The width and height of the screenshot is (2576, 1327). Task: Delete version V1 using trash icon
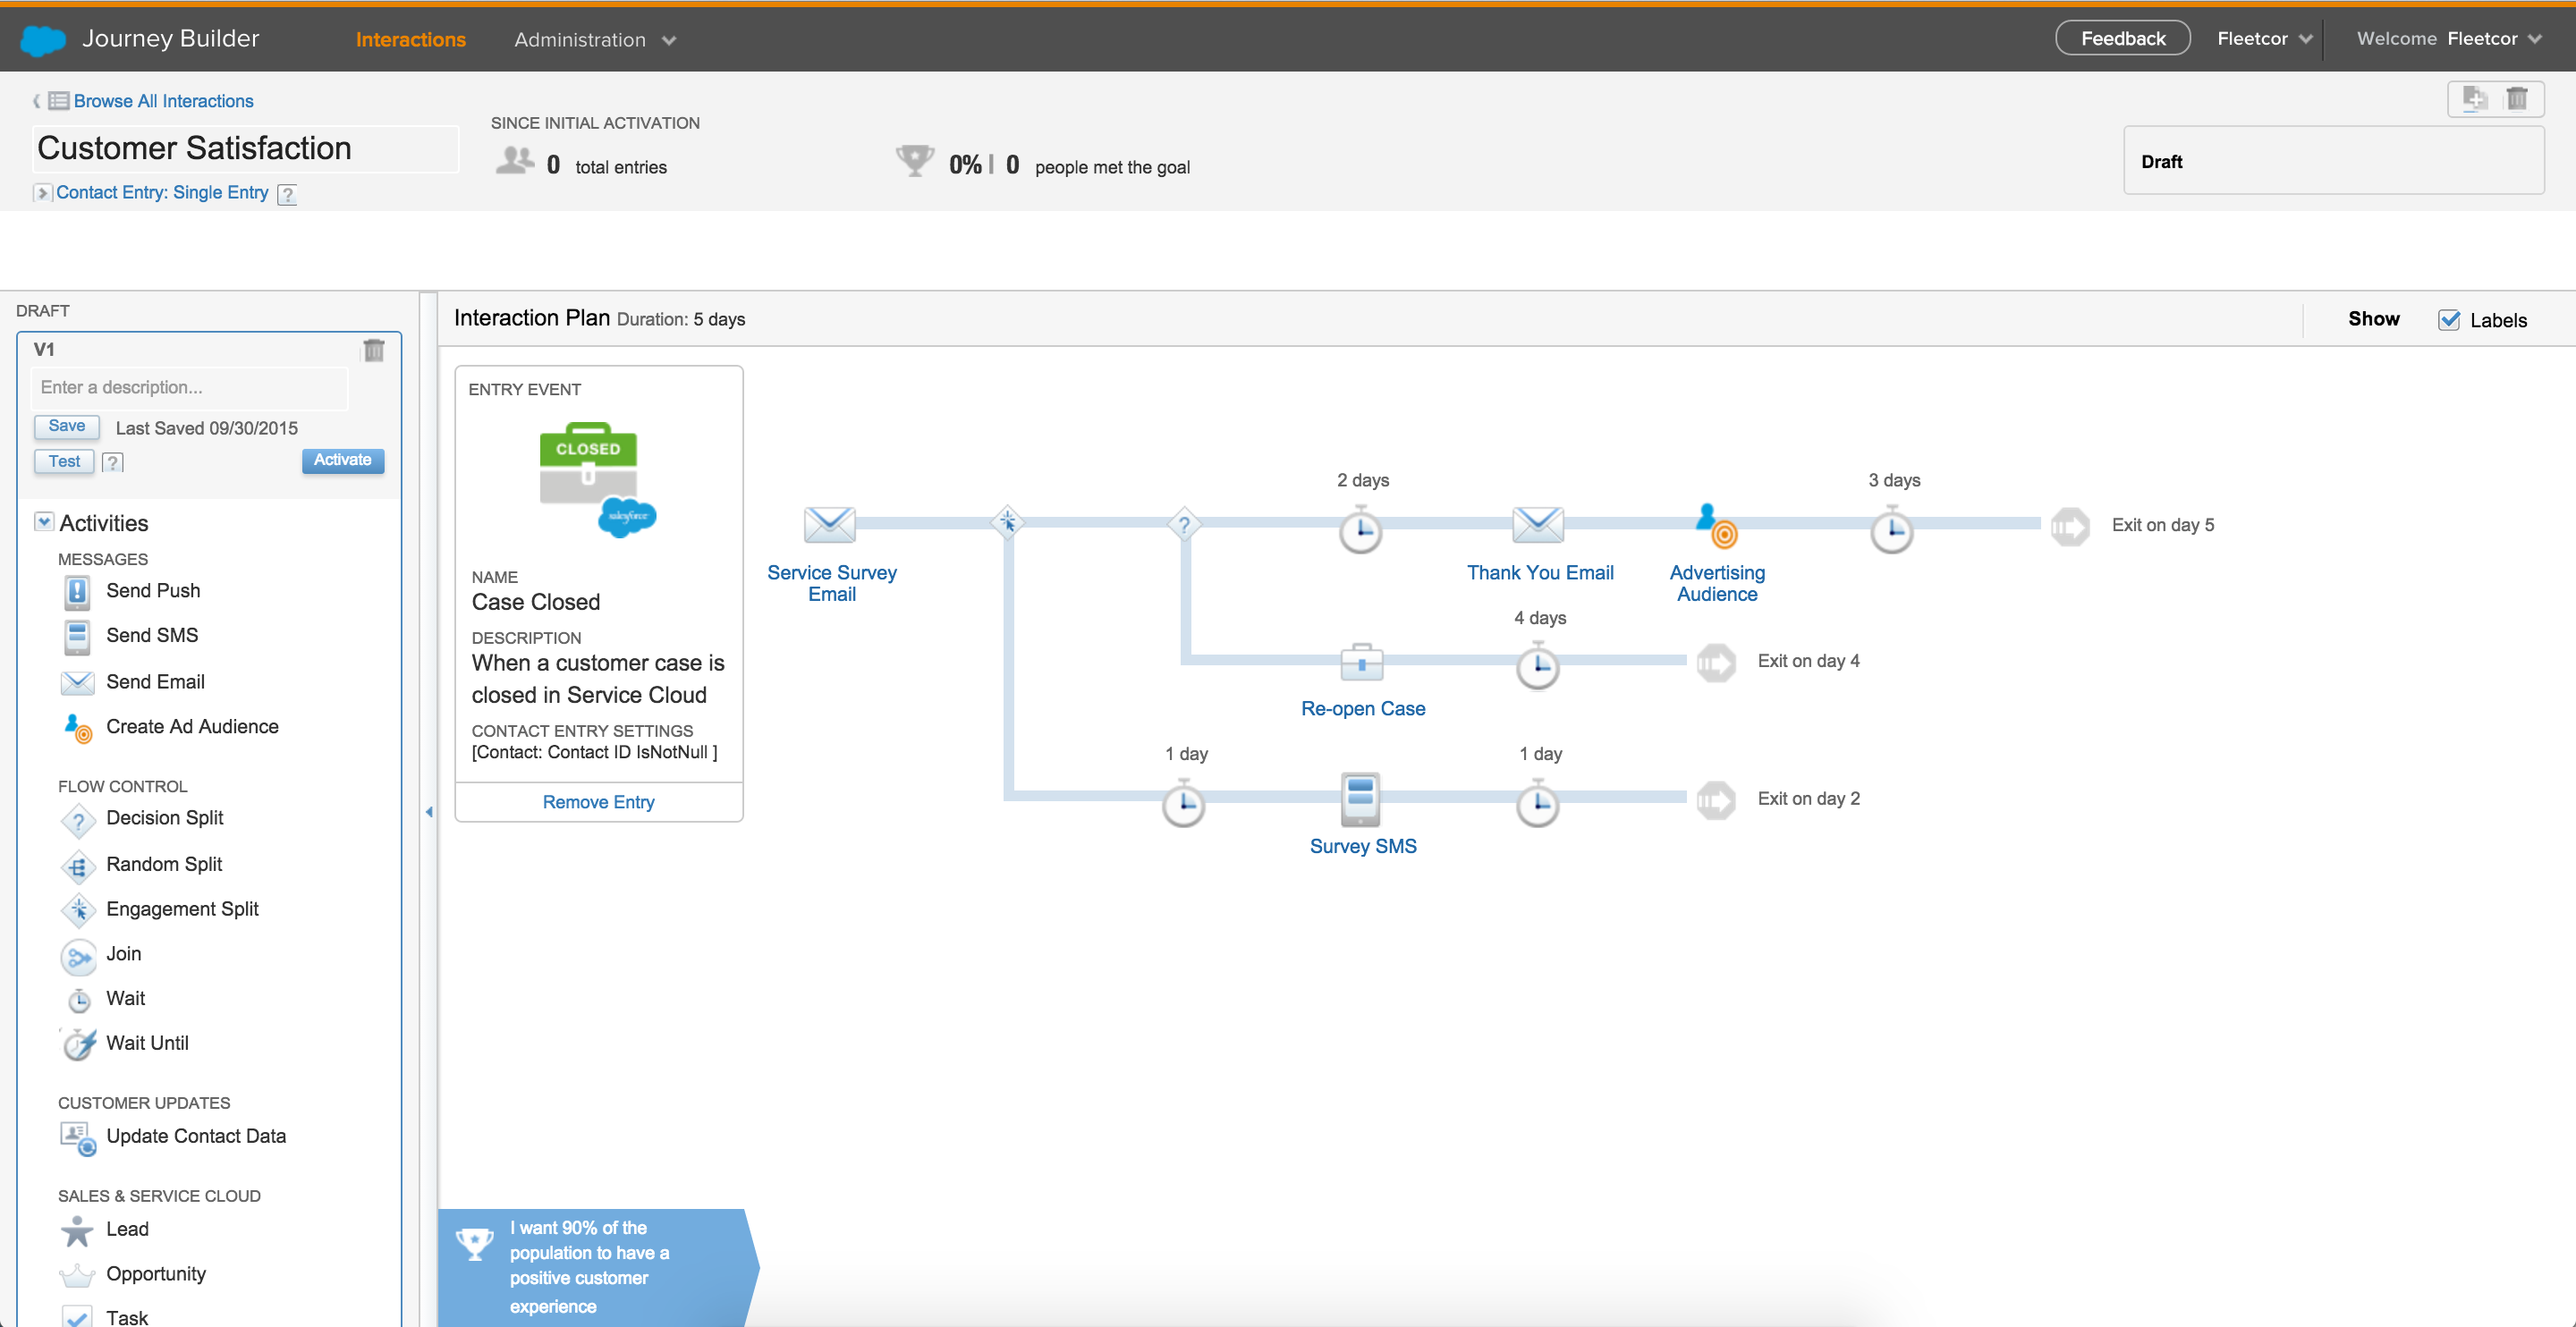[x=374, y=350]
